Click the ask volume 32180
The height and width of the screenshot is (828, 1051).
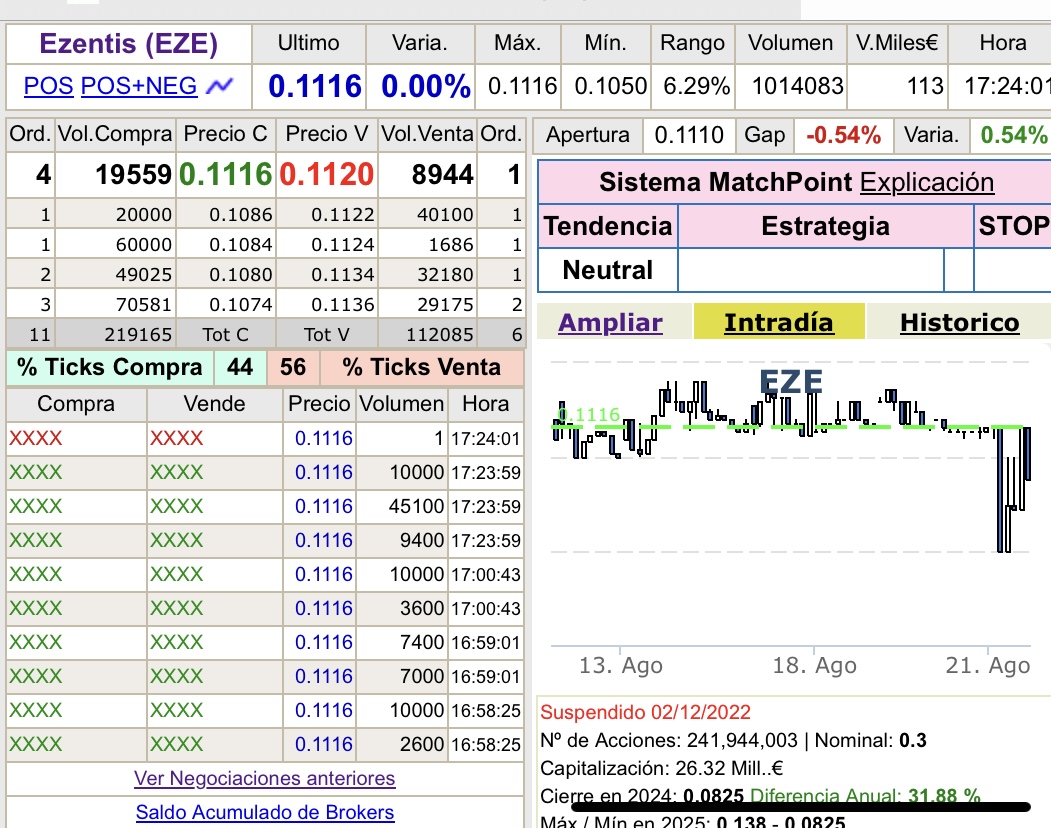(445, 274)
